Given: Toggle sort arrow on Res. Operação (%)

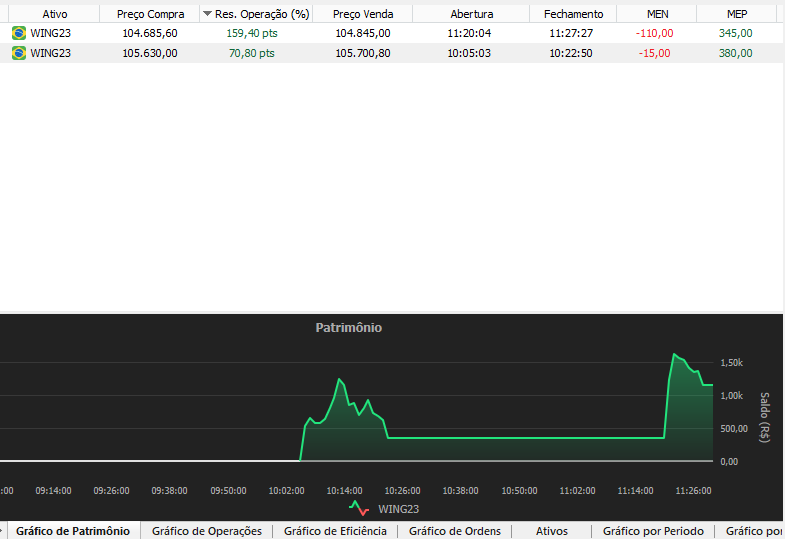Looking at the screenshot, I should pyautogui.click(x=207, y=14).
